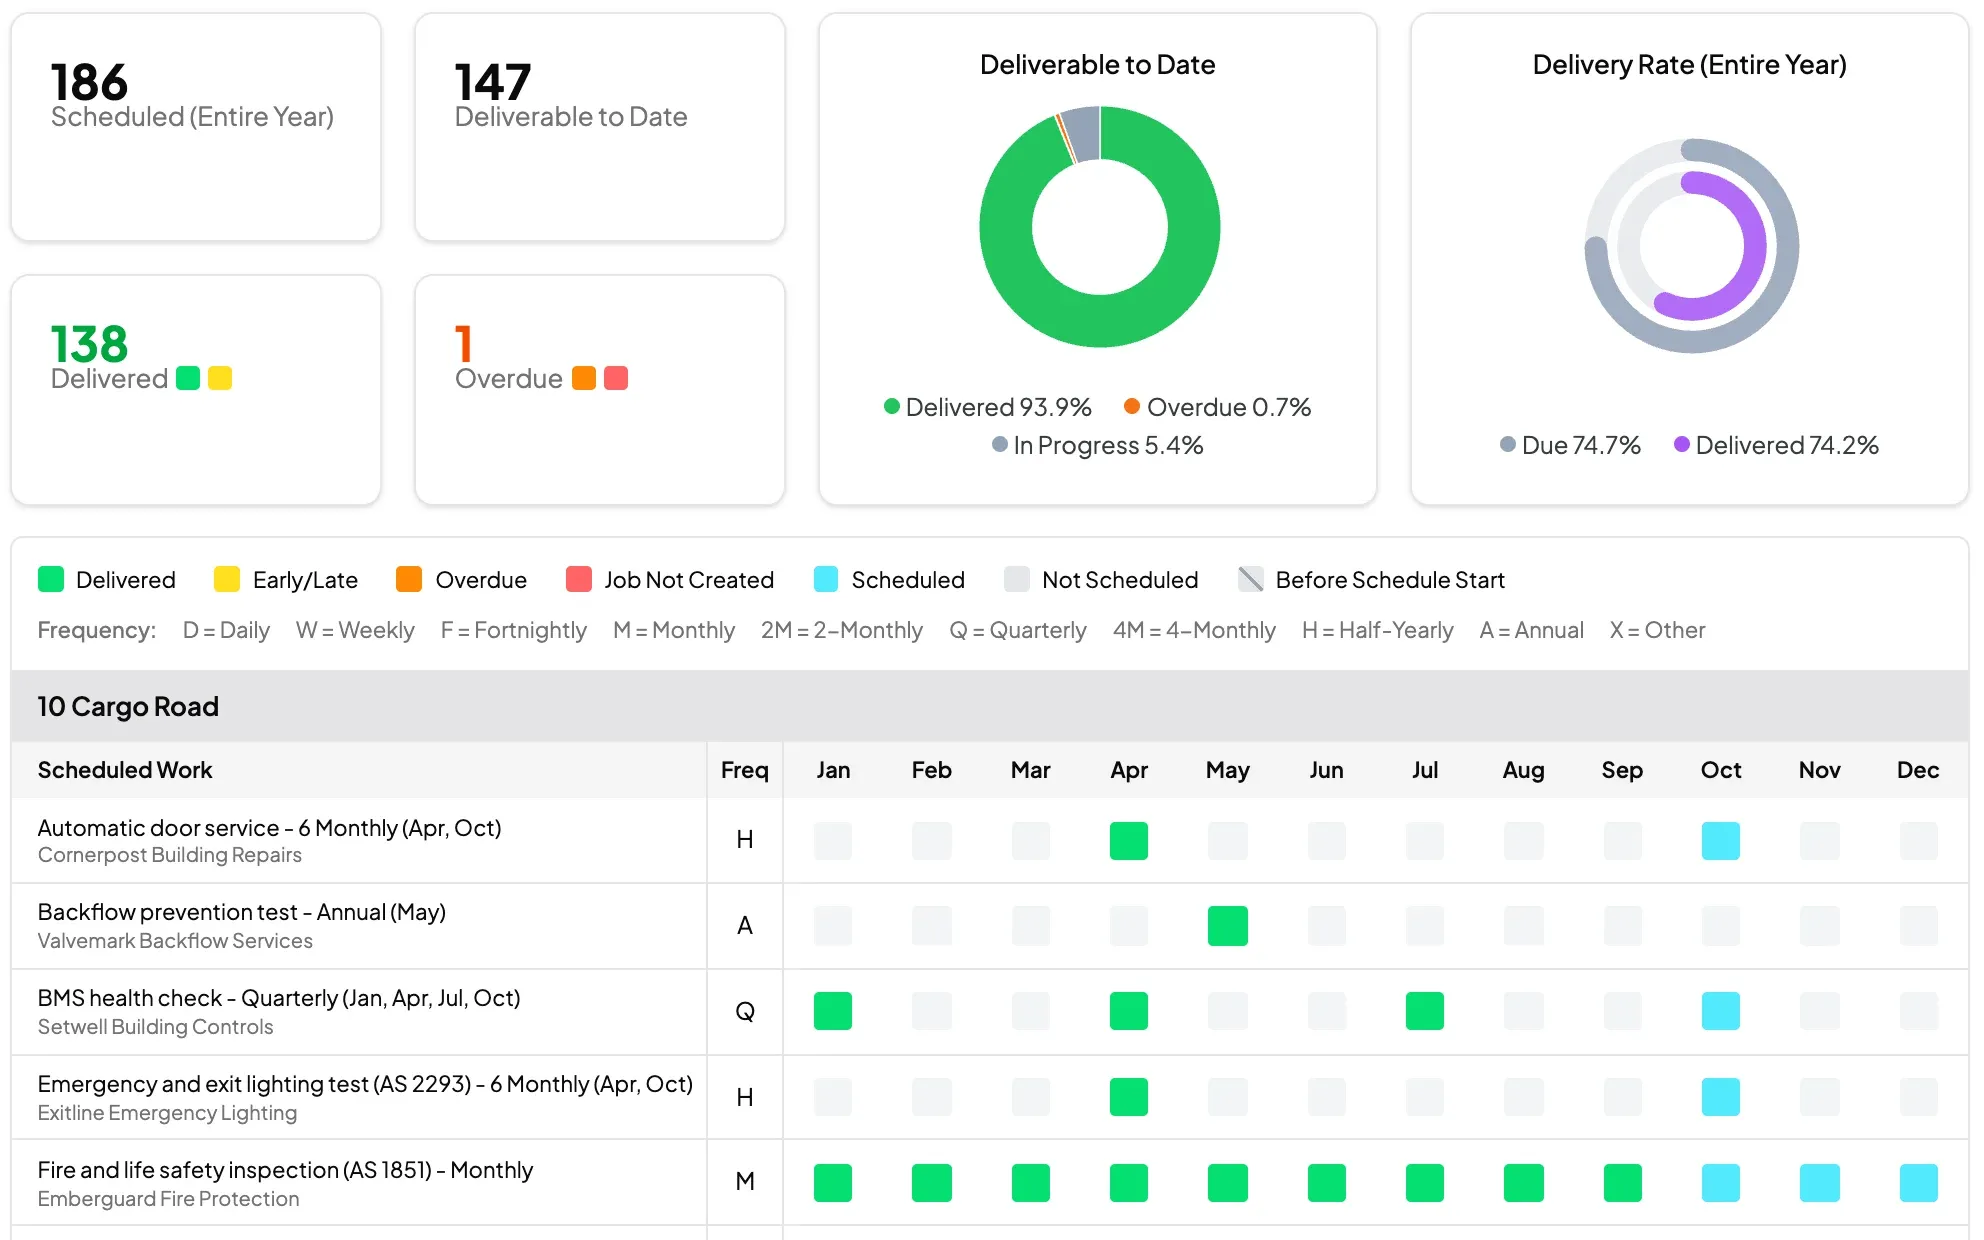
Task: Click the cyan Scheduled legend swatch
Action: (826, 579)
